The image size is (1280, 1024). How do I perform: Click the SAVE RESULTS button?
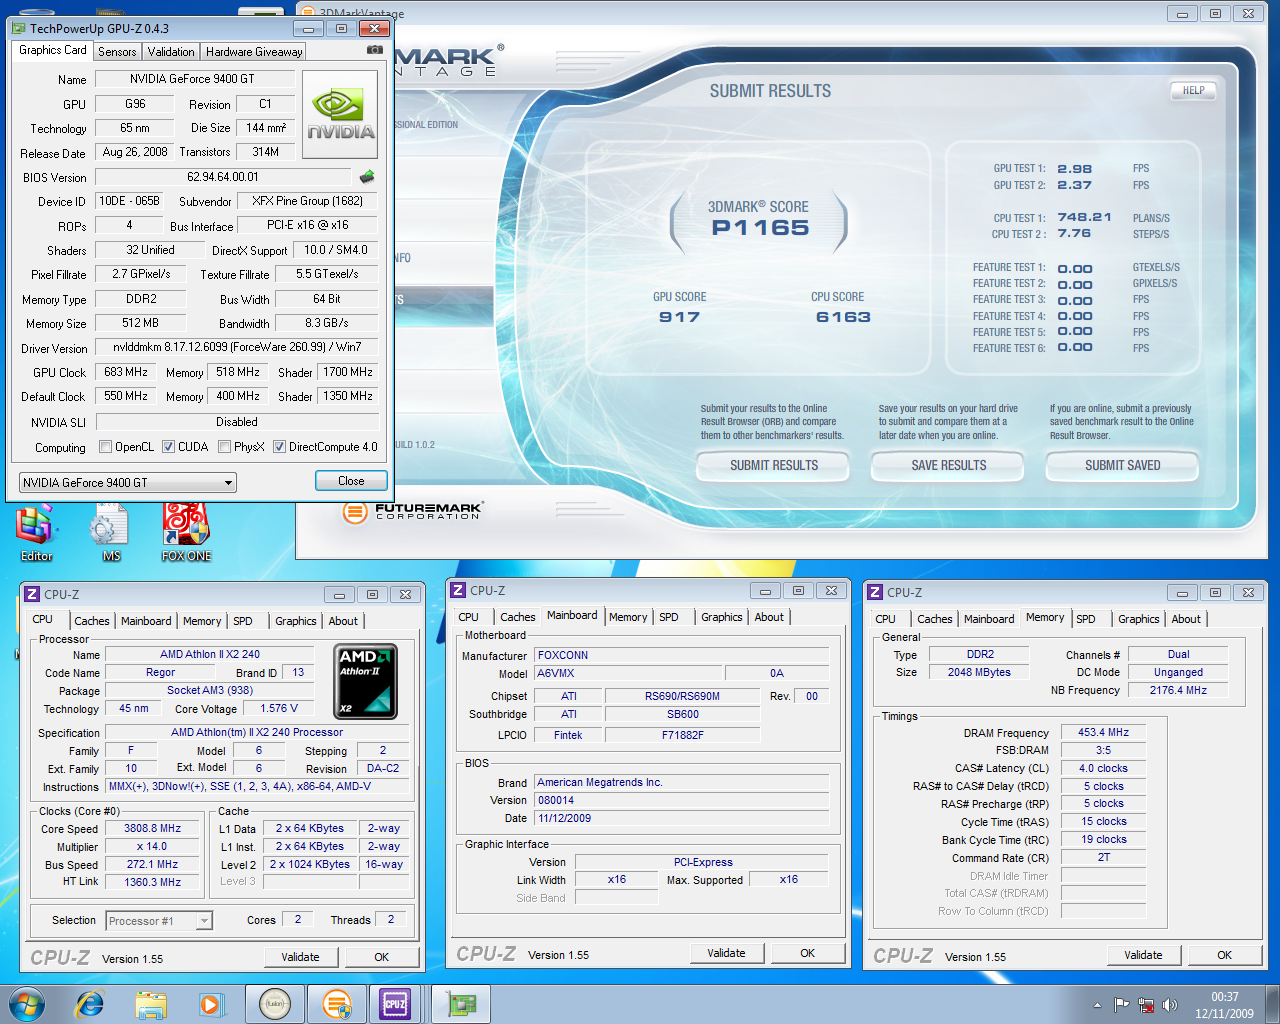948,465
